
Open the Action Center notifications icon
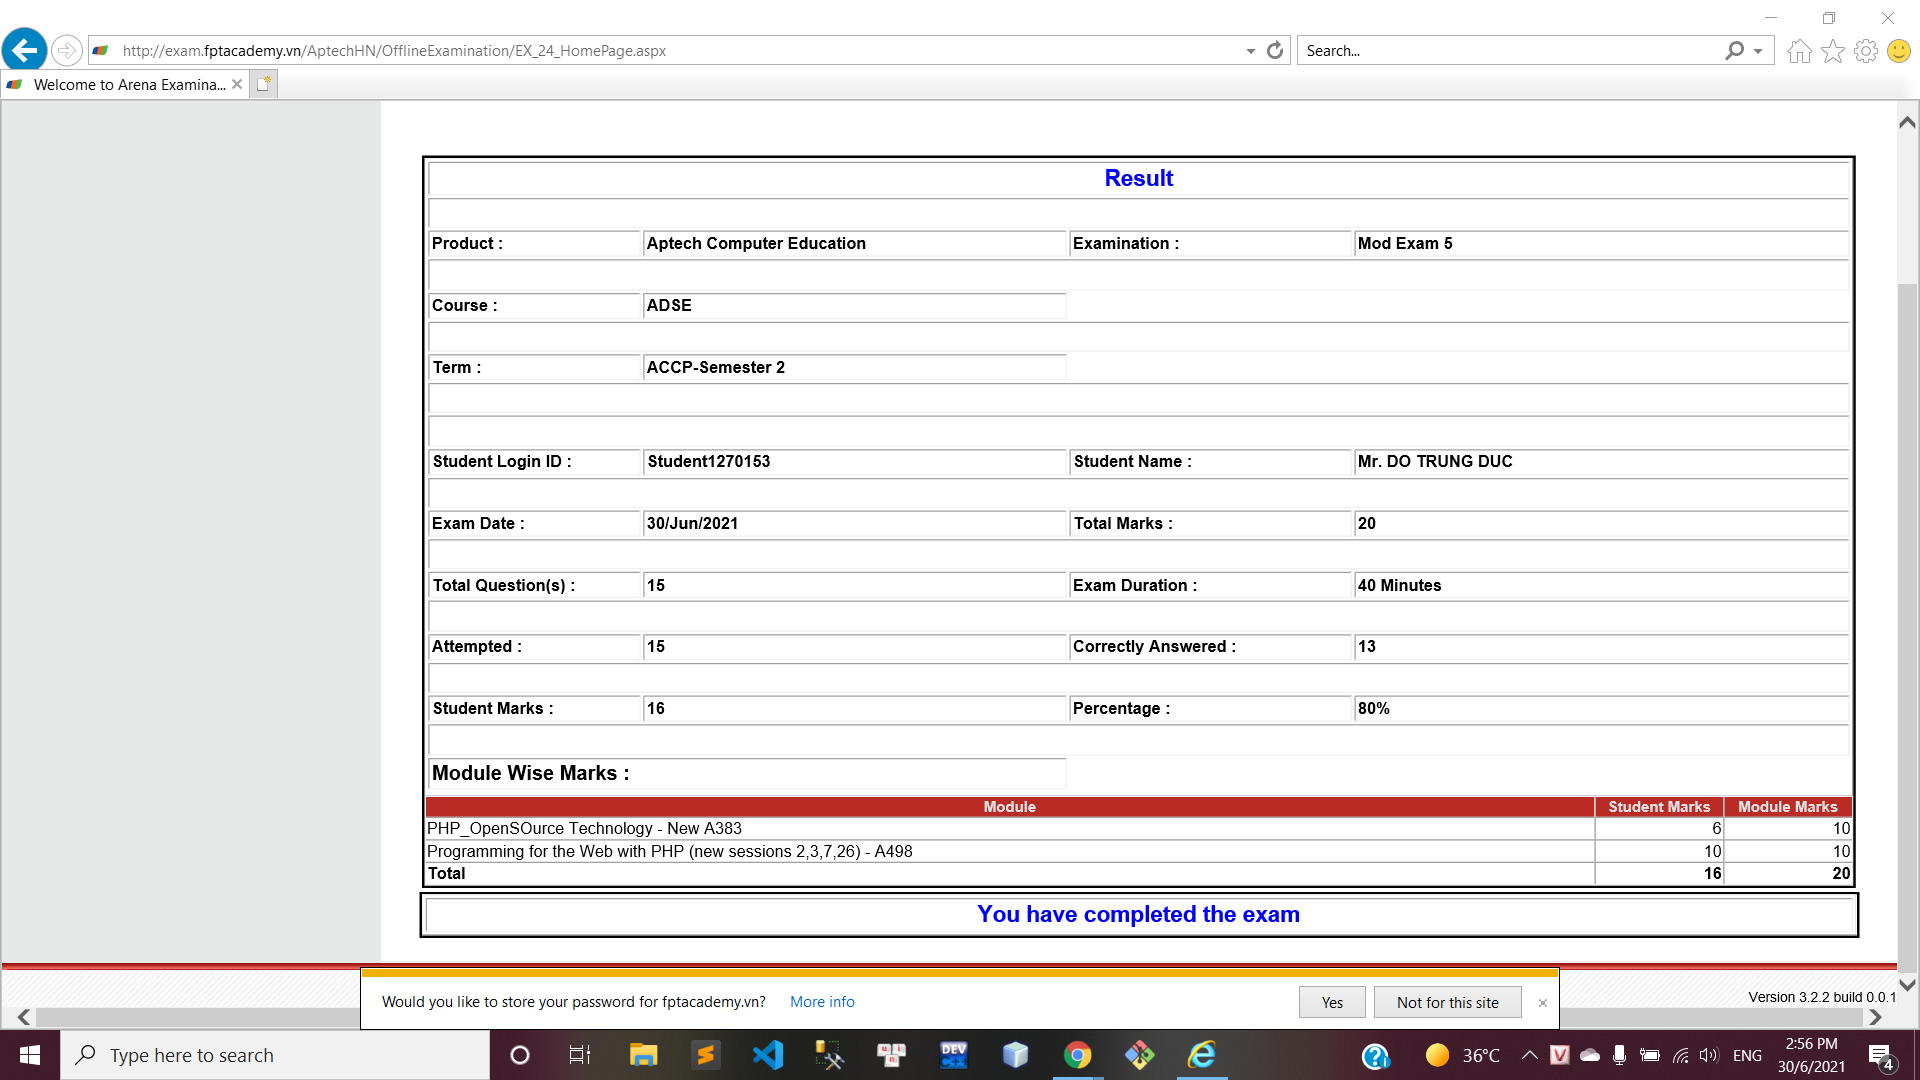(x=1880, y=1056)
